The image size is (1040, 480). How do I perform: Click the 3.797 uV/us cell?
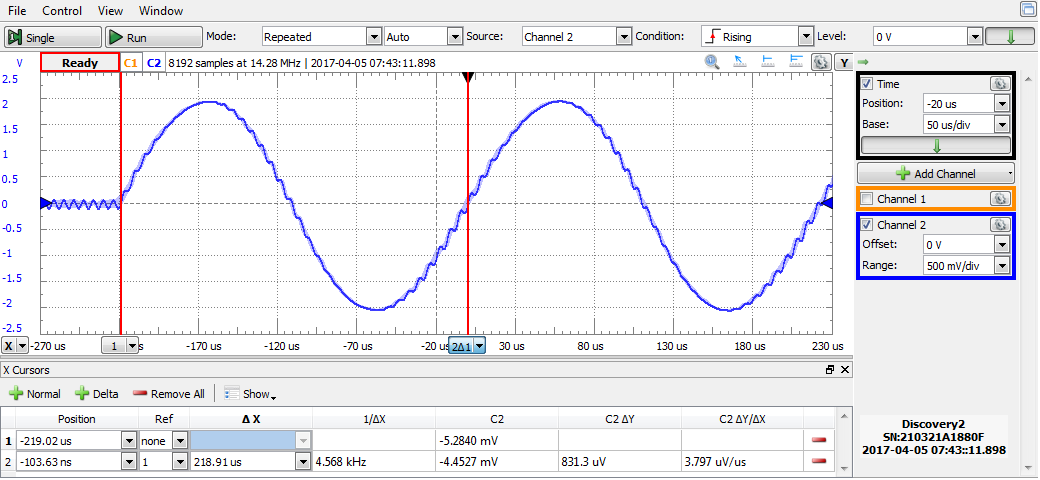(x=742, y=461)
